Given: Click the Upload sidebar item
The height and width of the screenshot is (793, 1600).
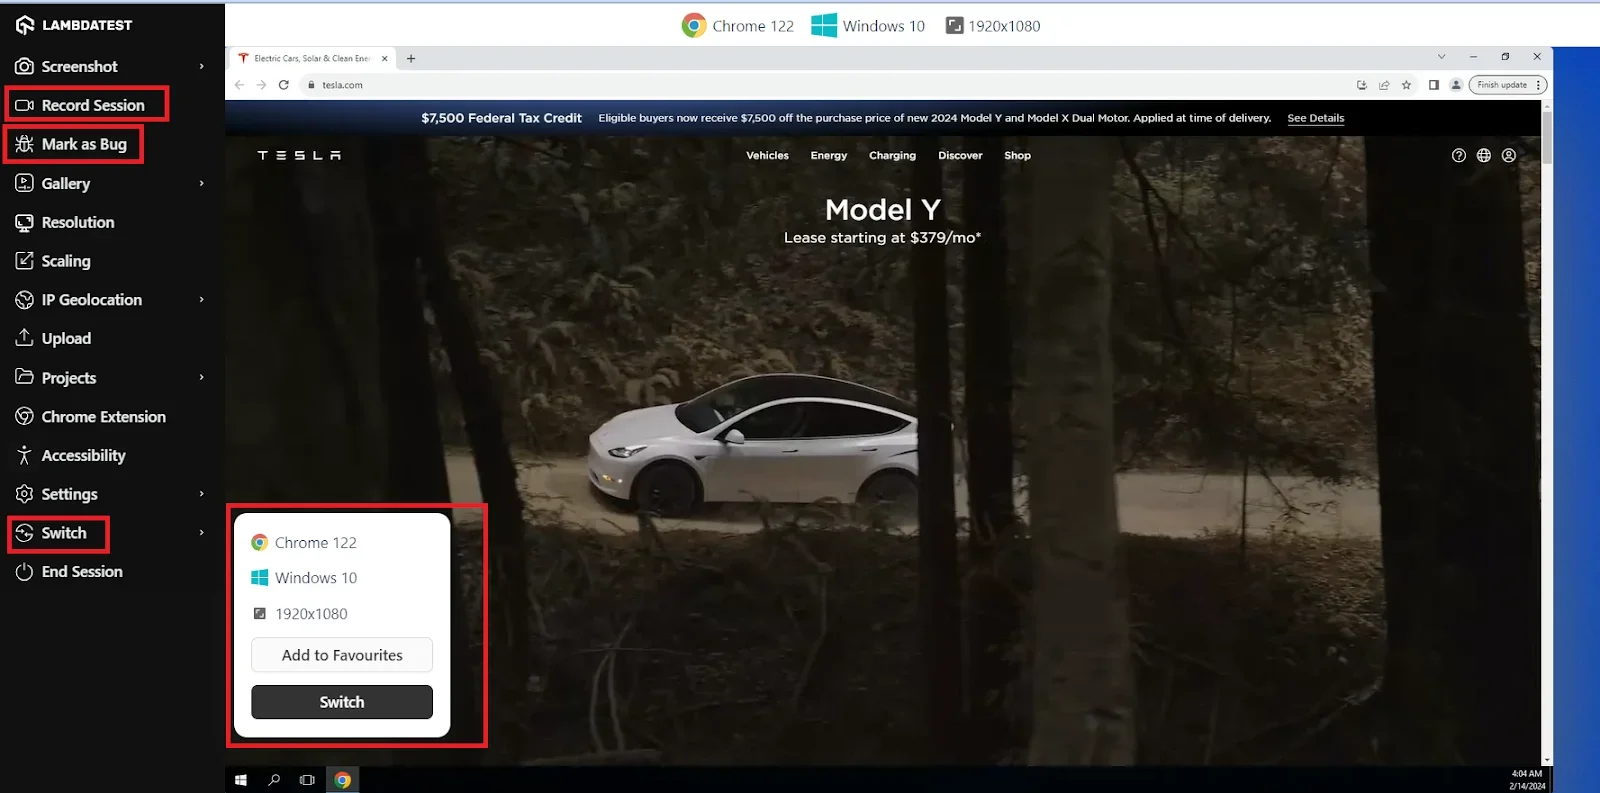Looking at the screenshot, I should click(66, 338).
